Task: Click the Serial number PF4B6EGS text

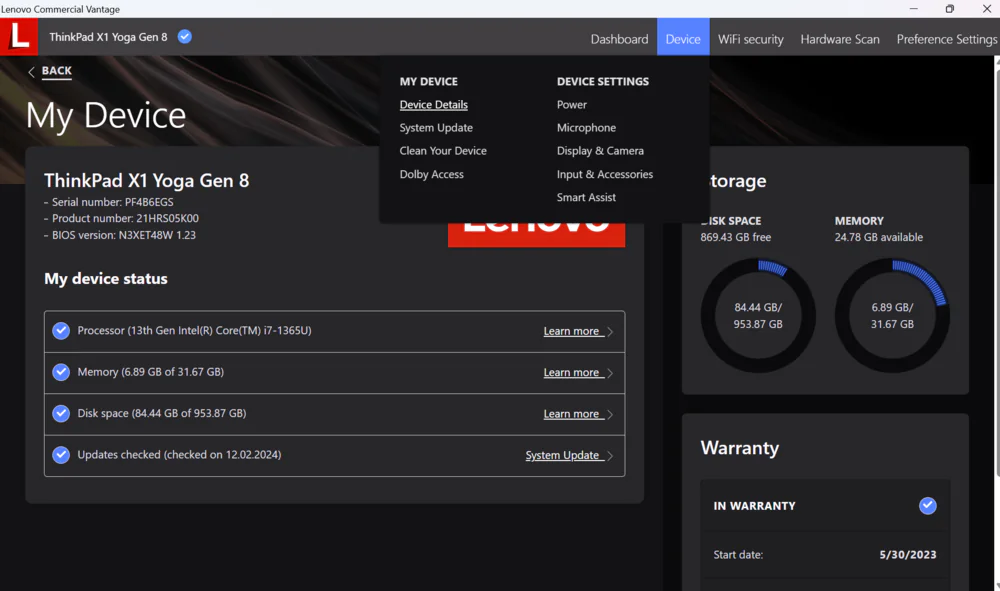Action: pyautogui.click(x=112, y=202)
